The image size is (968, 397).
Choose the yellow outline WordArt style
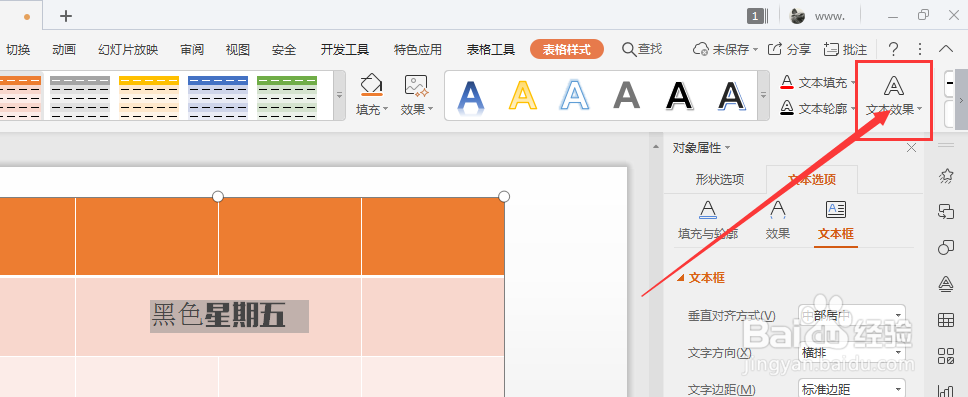[522, 96]
